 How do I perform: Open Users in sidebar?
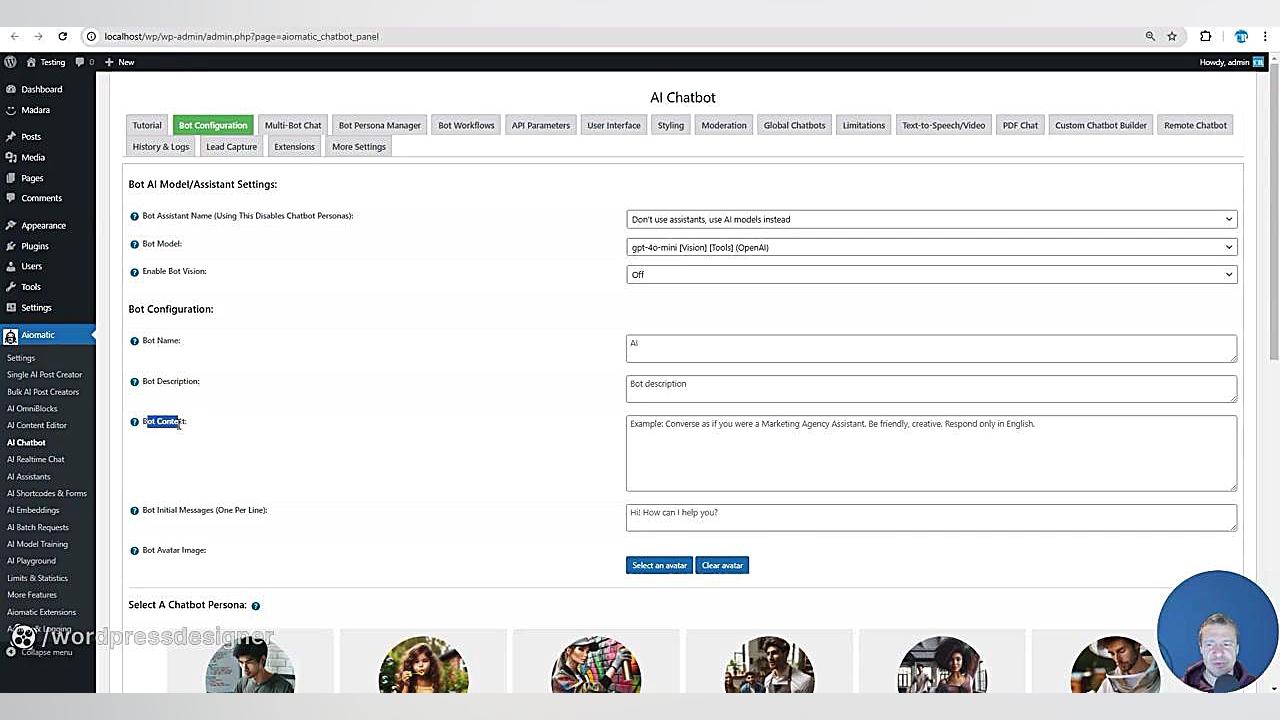click(31, 266)
